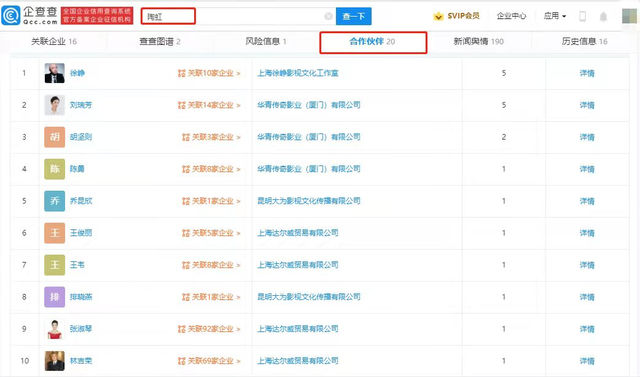Click the olive 陈 avatar tile in row 4
The height and width of the screenshot is (377, 640).
point(55,169)
